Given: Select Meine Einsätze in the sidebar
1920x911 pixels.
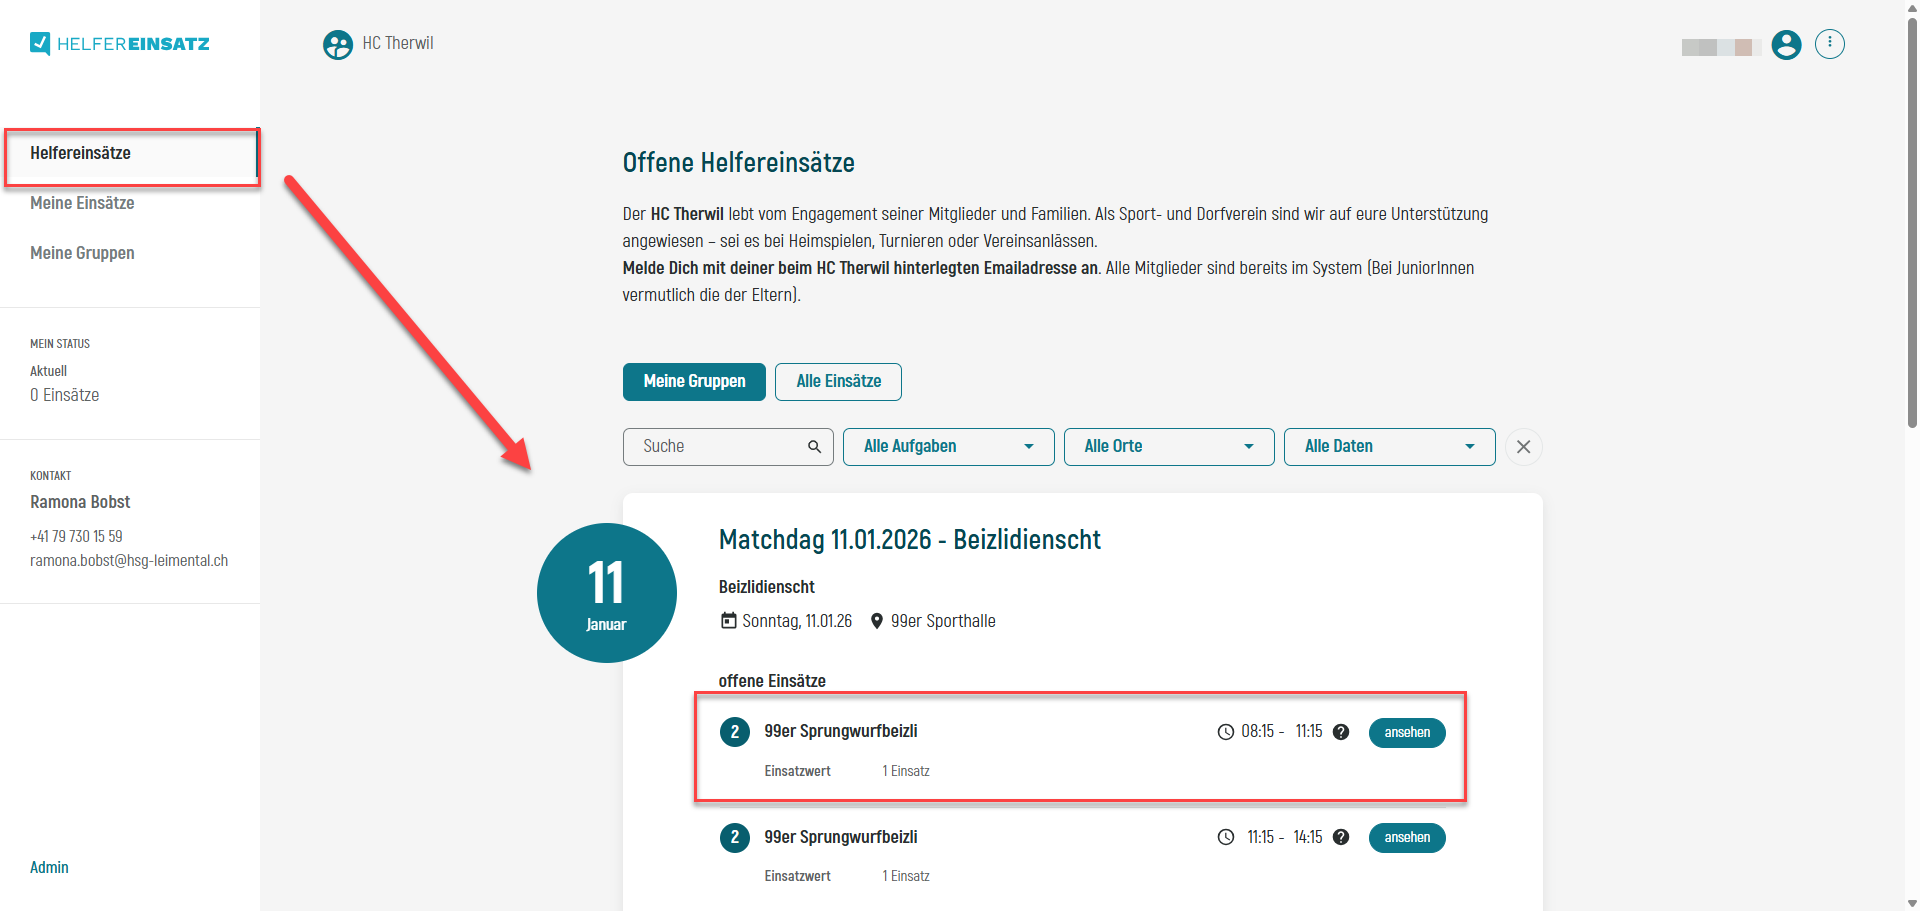Looking at the screenshot, I should (x=82, y=203).
